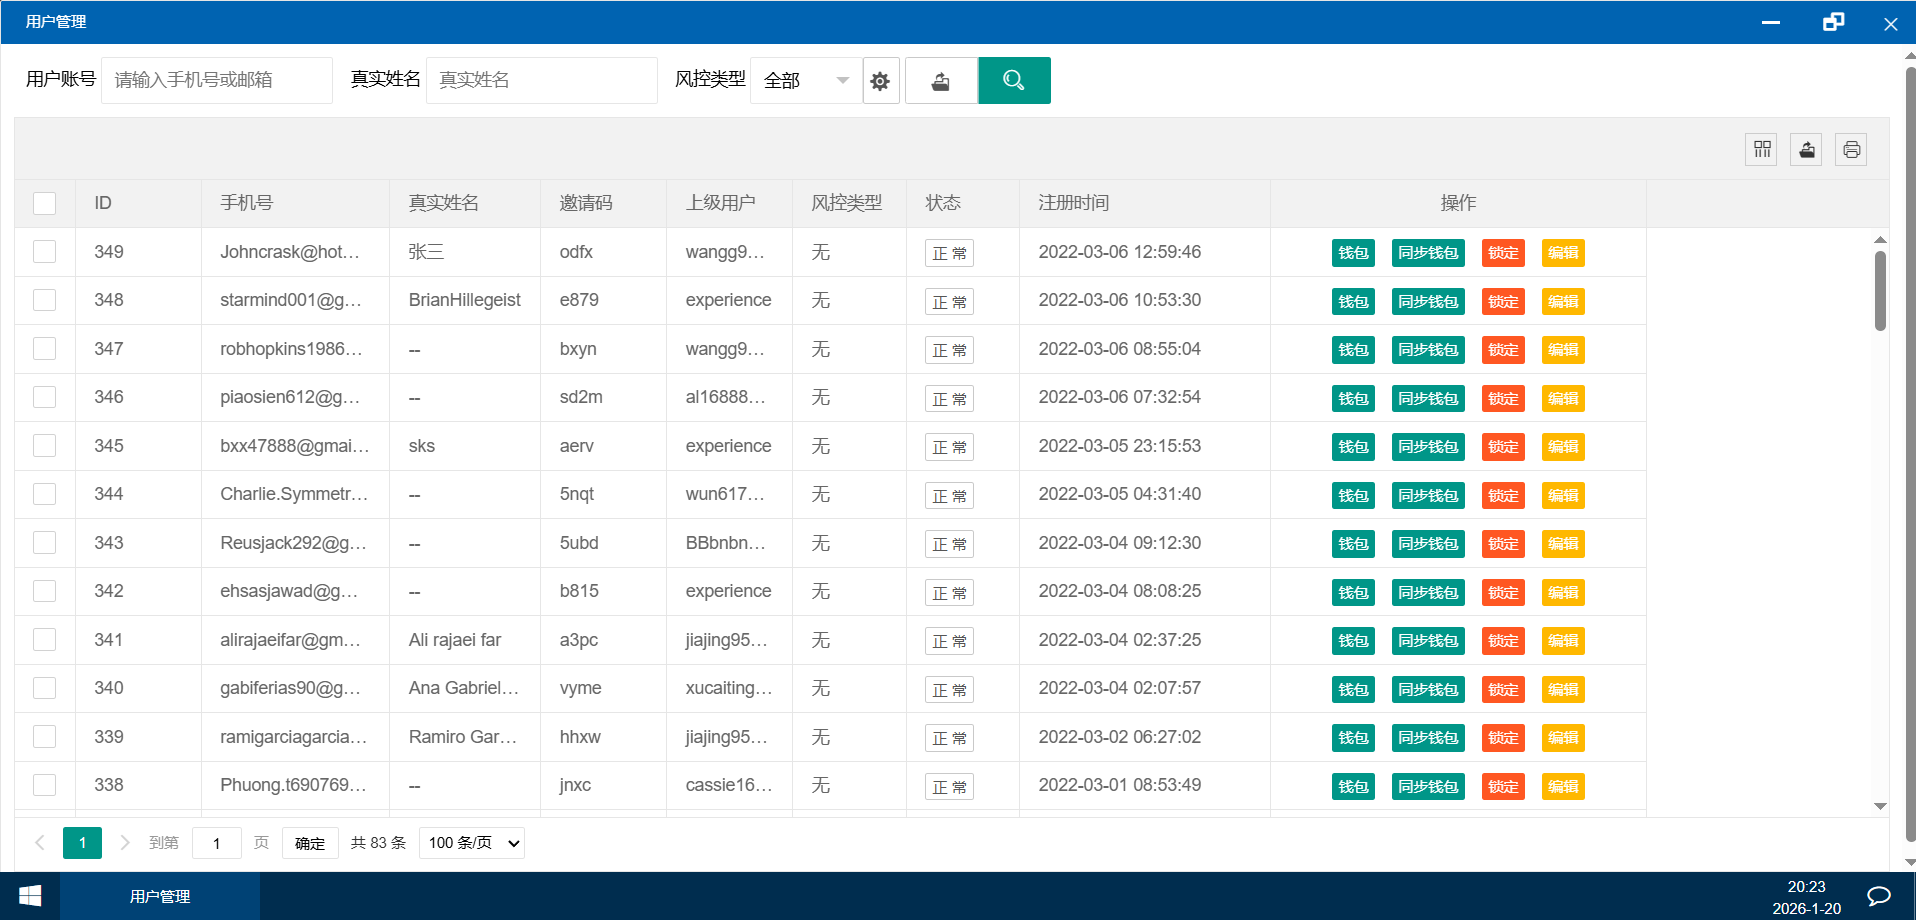Click the 用户账号 phone or email input field
Screen dimensions: 1916x920
click(216, 80)
